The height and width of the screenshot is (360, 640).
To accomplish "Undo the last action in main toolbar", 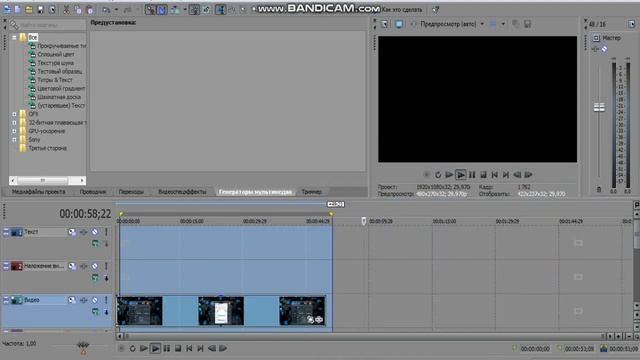I will pos(106,9).
